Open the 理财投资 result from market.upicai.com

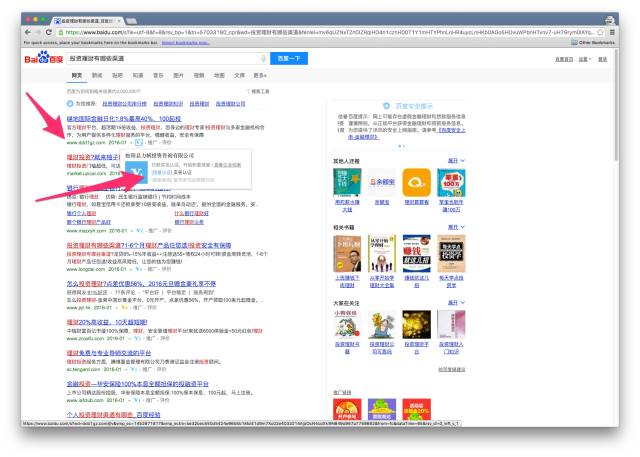point(93,157)
